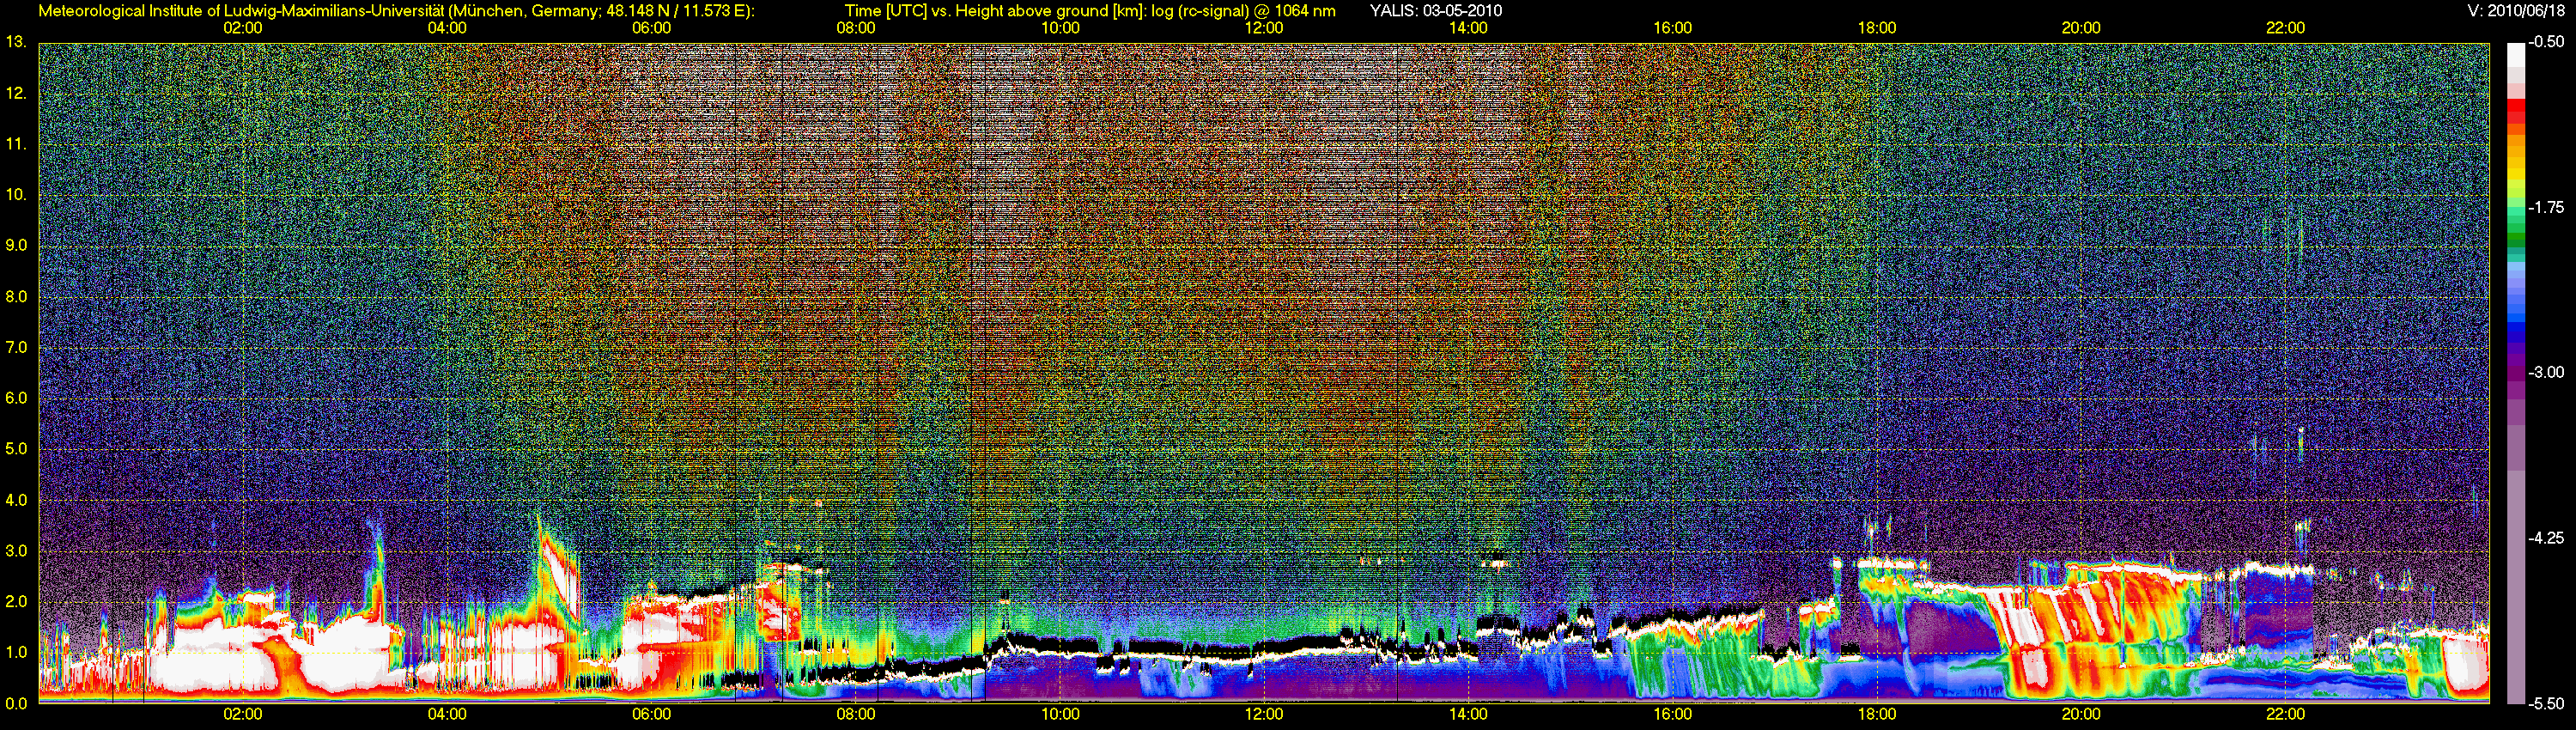Click the '16:00' label on the top time axis
Screen dimensions: 2576x730
pos(1672,28)
